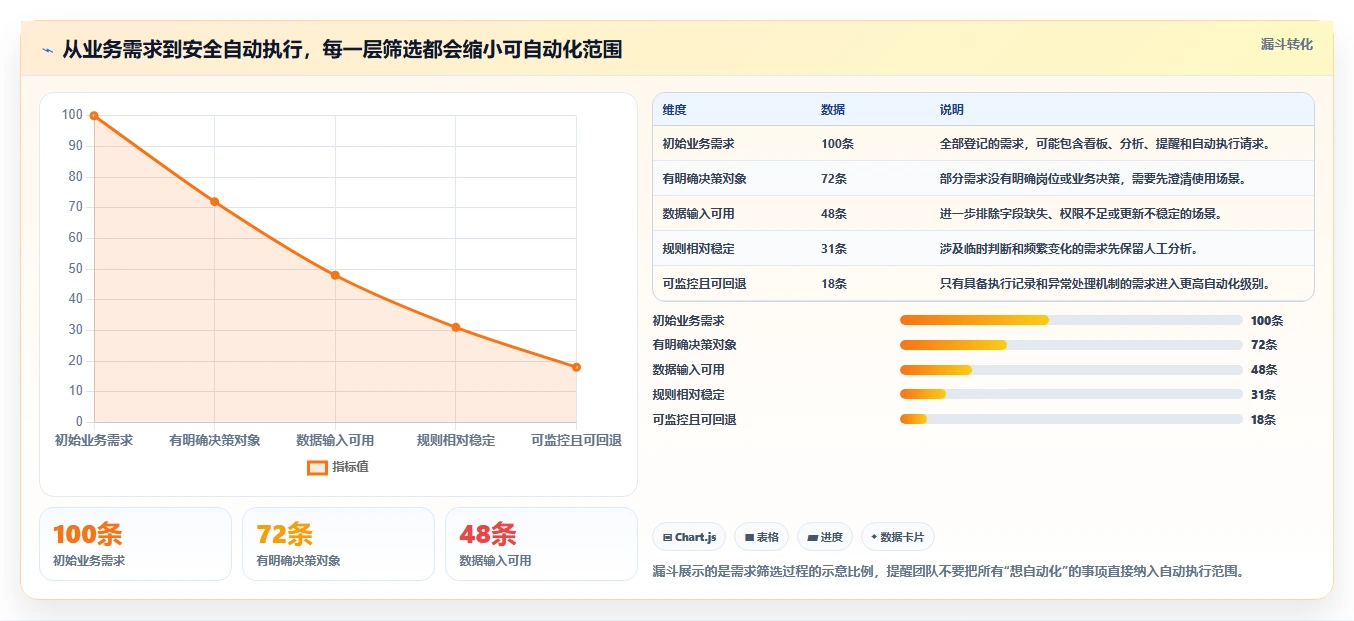
Task: Open the 100条 初始业务需求 stat card
Action: [x=135, y=544]
